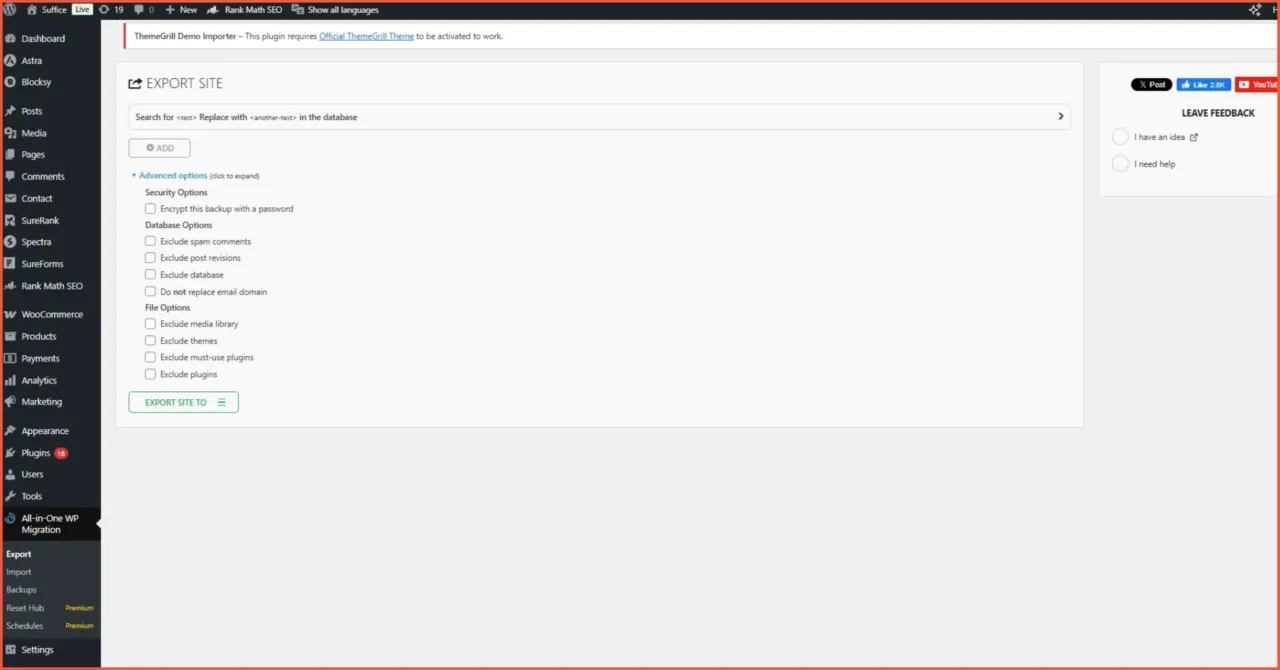Viewport: 1280px width, 670px height.
Task: Click the WordPress logo icon in admin bar
Action: point(10,10)
